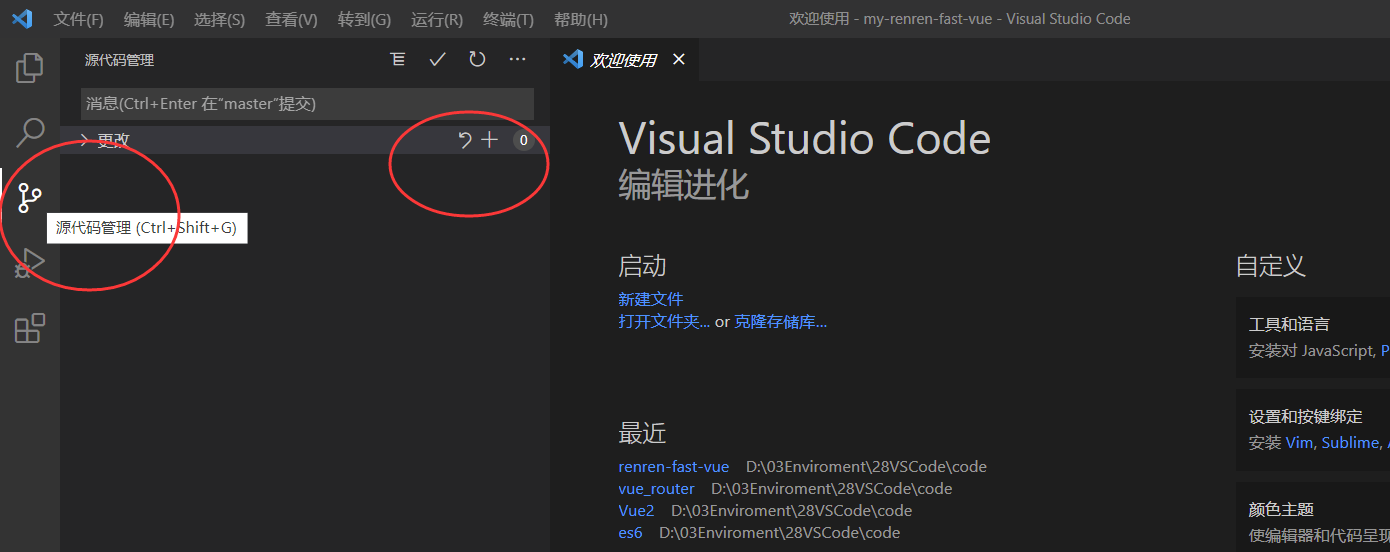This screenshot has height=552, width=1390.
Task: Toggle tree view in source control header
Action: click(x=398, y=60)
